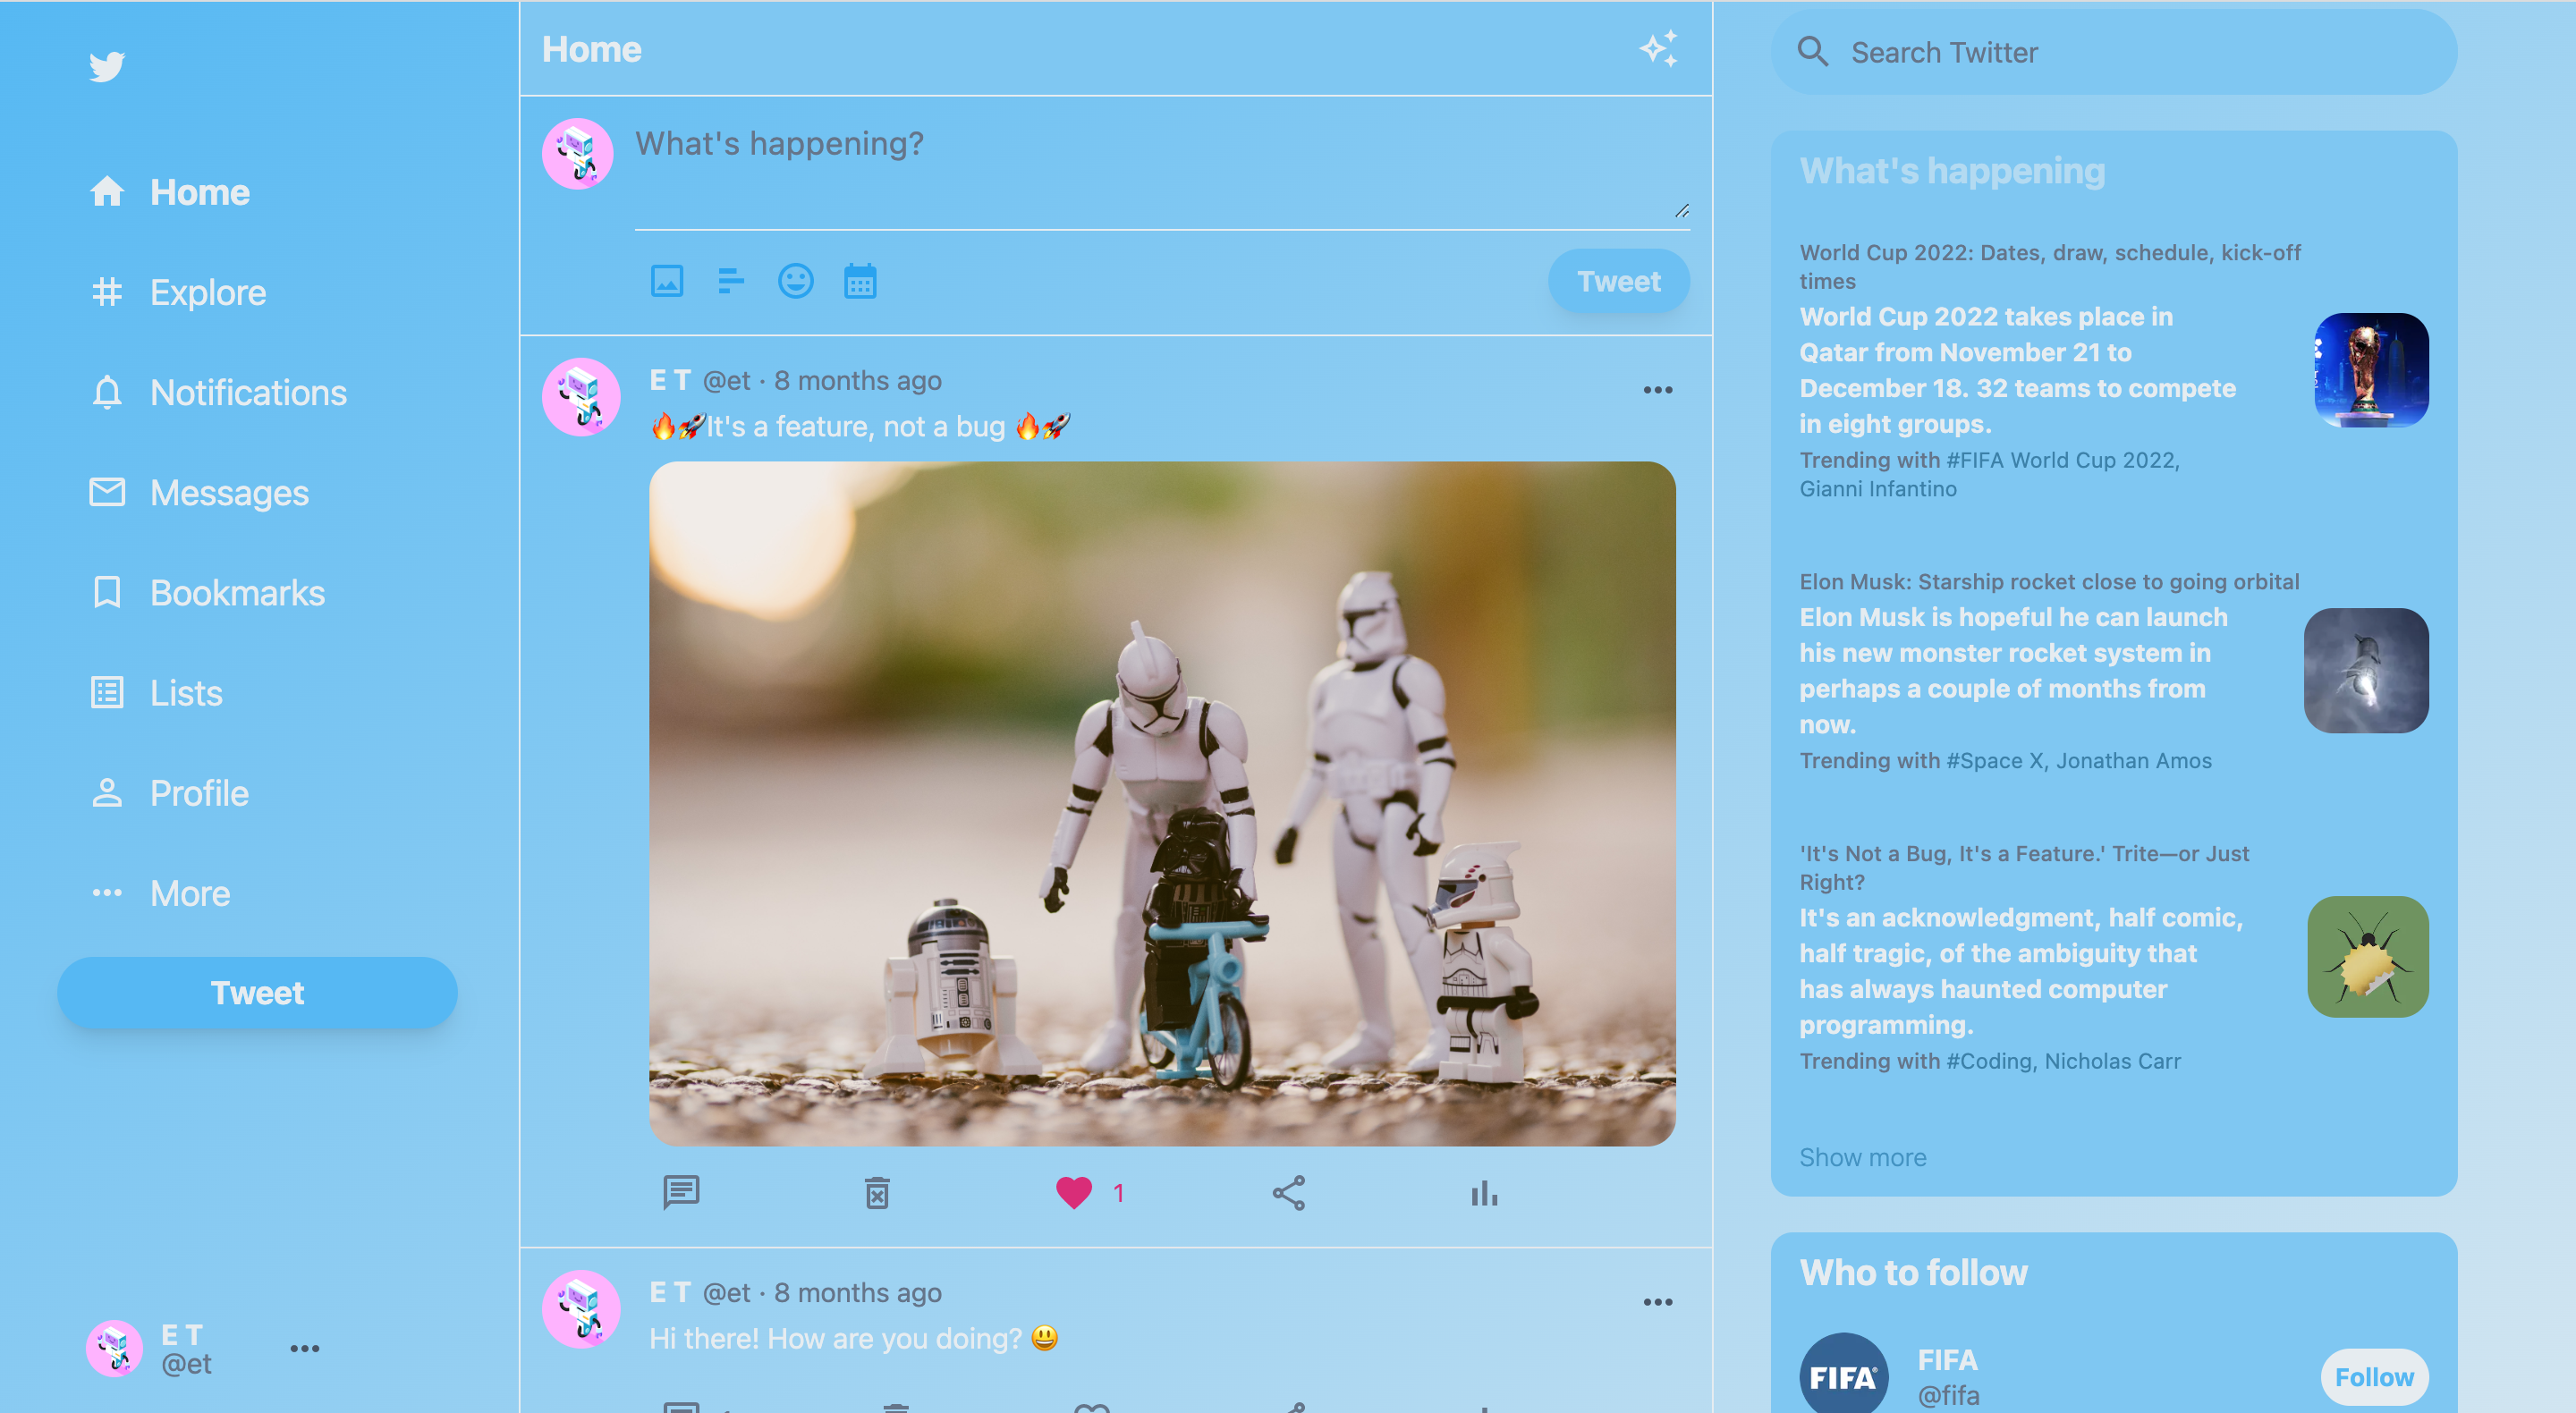
Task: Click the World Cup trophy thumbnail
Action: [x=2371, y=370]
